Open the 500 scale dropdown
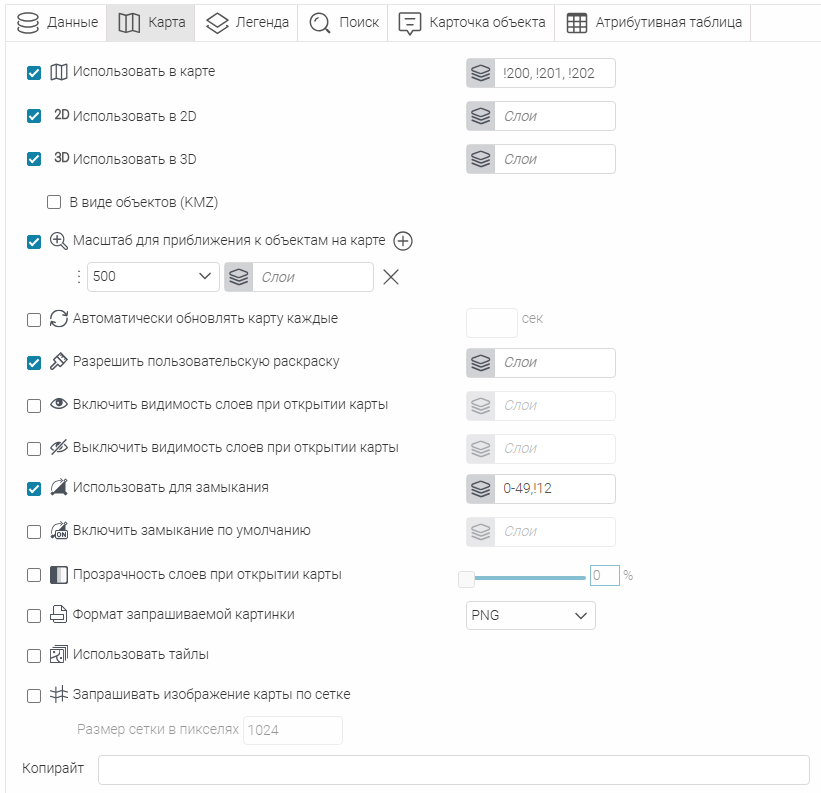Viewport: 821px width, 793px height. coord(153,277)
